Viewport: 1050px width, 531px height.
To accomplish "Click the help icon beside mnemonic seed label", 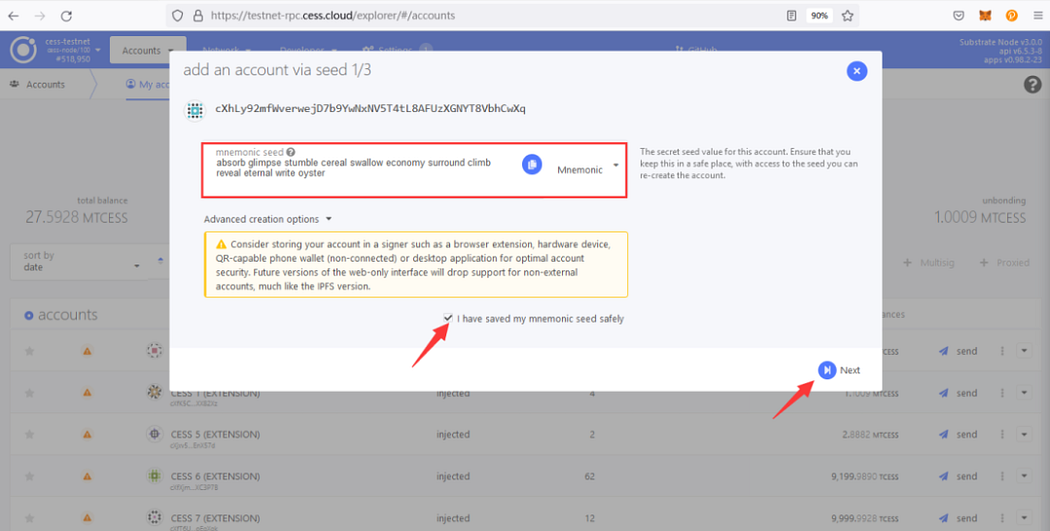I will coord(291,153).
